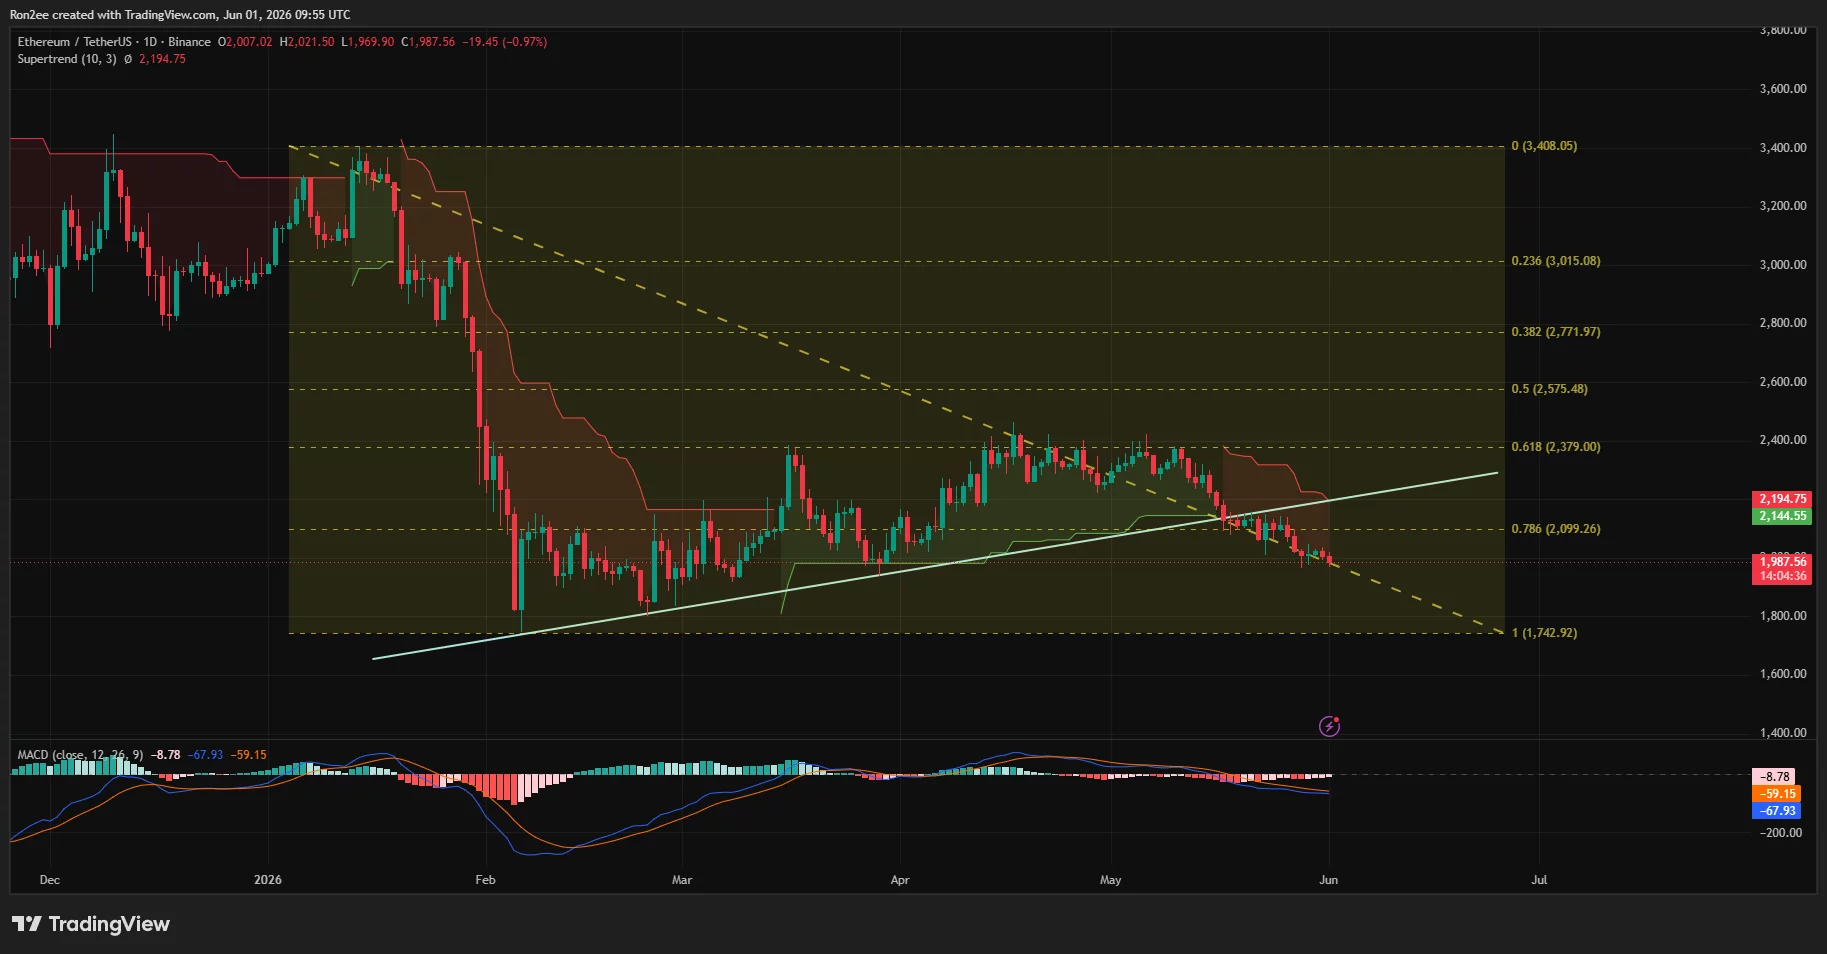The image size is (1827, 954).
Task: Click the green 2,144.55 price axis tag
Action: pyautogui.click(x=1782, y=516)
